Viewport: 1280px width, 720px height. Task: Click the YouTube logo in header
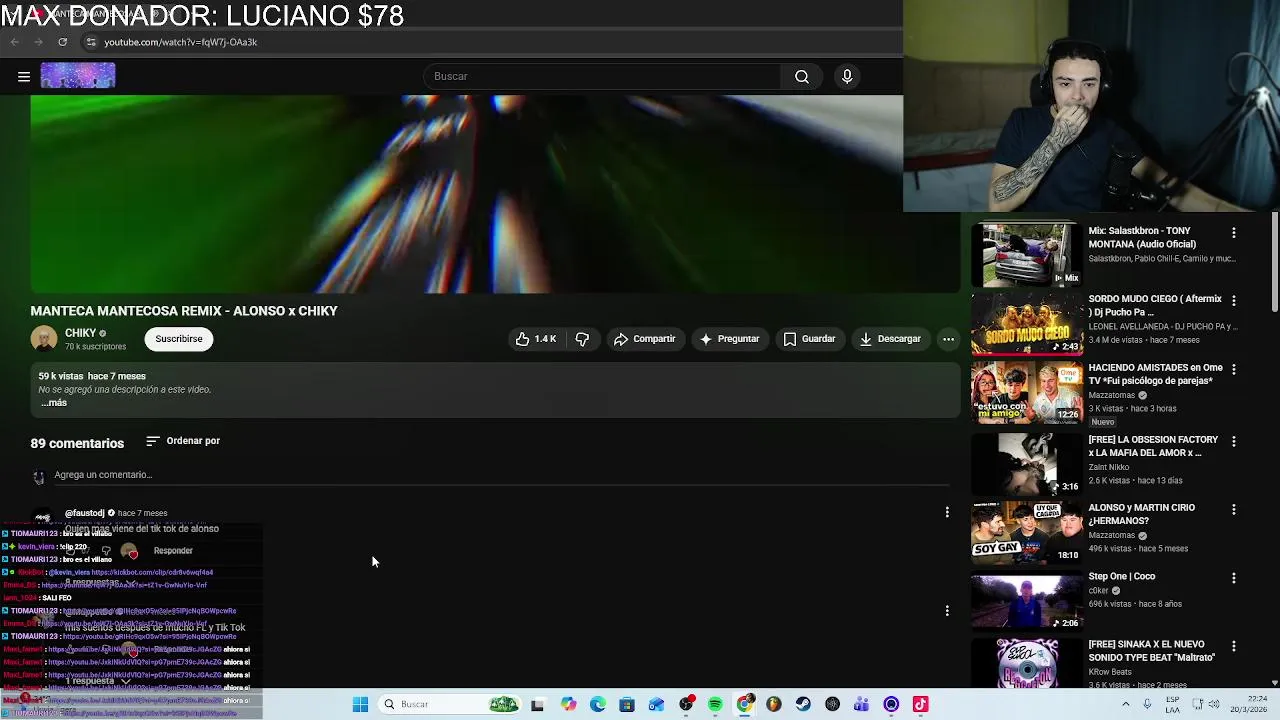click(78, 76)
